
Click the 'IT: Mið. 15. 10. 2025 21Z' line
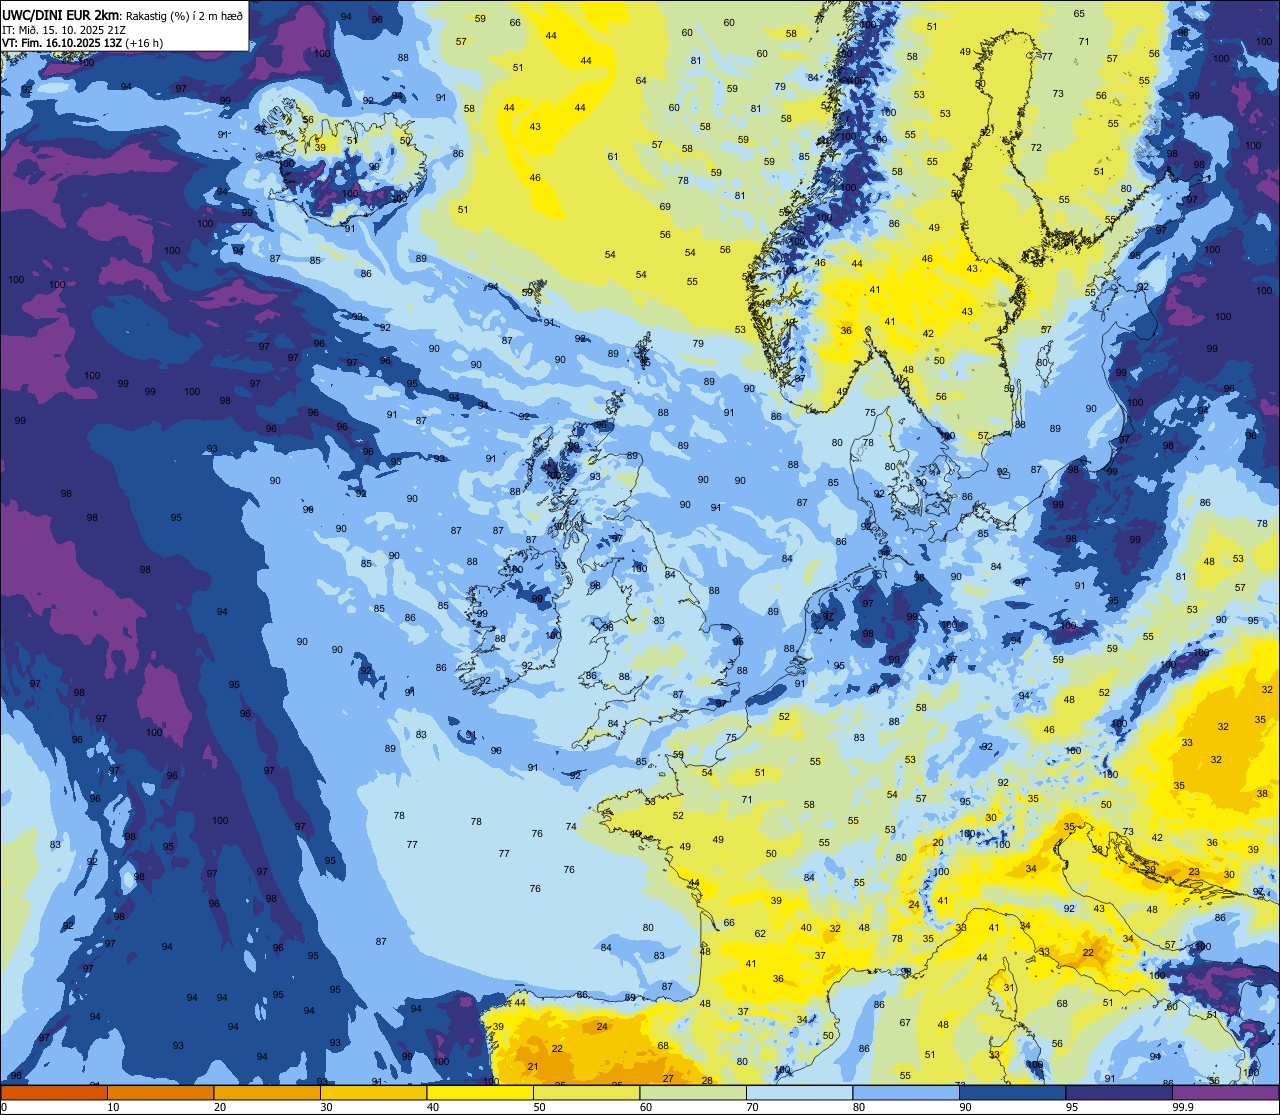click(x=63, y=29)
